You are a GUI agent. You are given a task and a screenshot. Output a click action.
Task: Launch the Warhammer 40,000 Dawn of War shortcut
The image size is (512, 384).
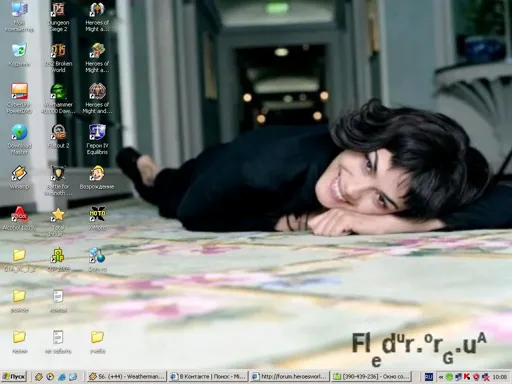pyautogui.click(x=58, y=98)
